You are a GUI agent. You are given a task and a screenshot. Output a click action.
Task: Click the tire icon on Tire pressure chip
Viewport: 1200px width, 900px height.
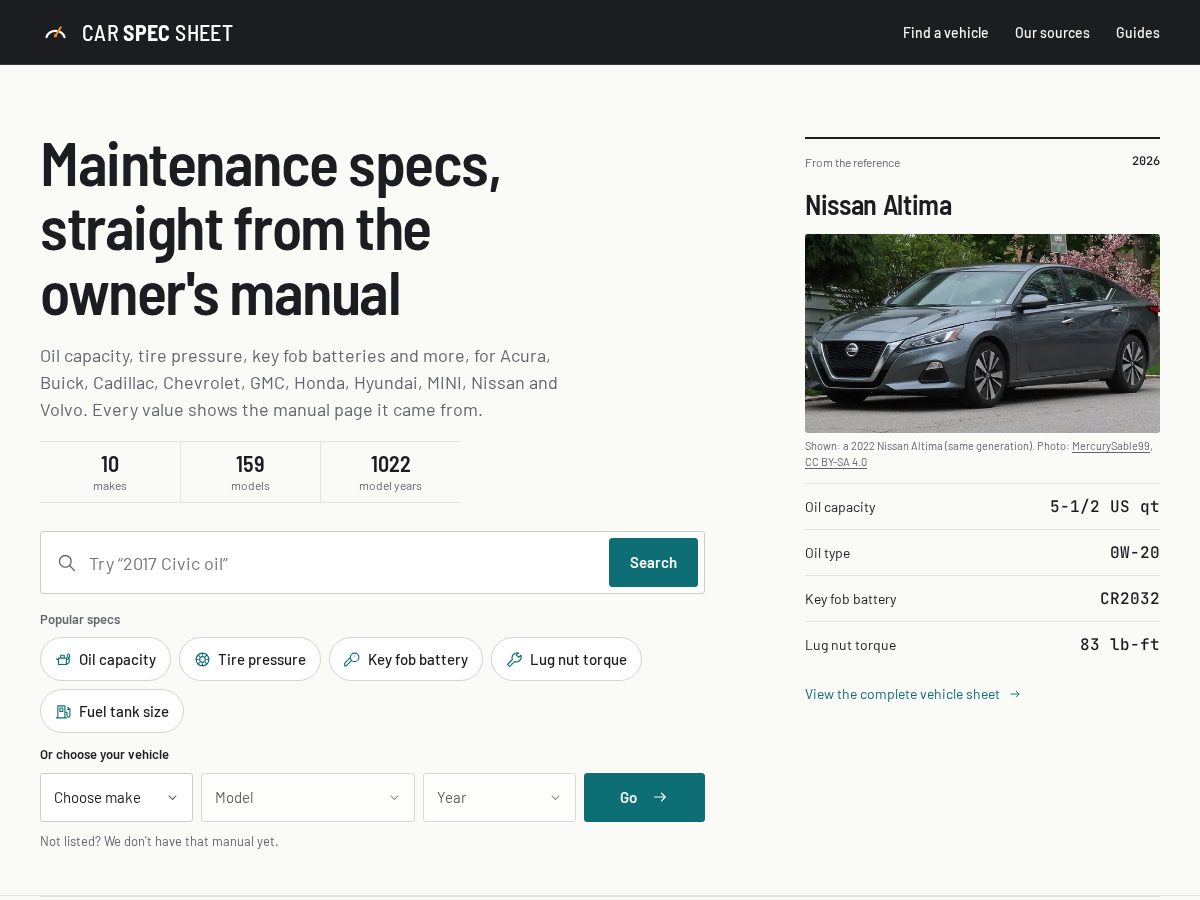point(202,660)
